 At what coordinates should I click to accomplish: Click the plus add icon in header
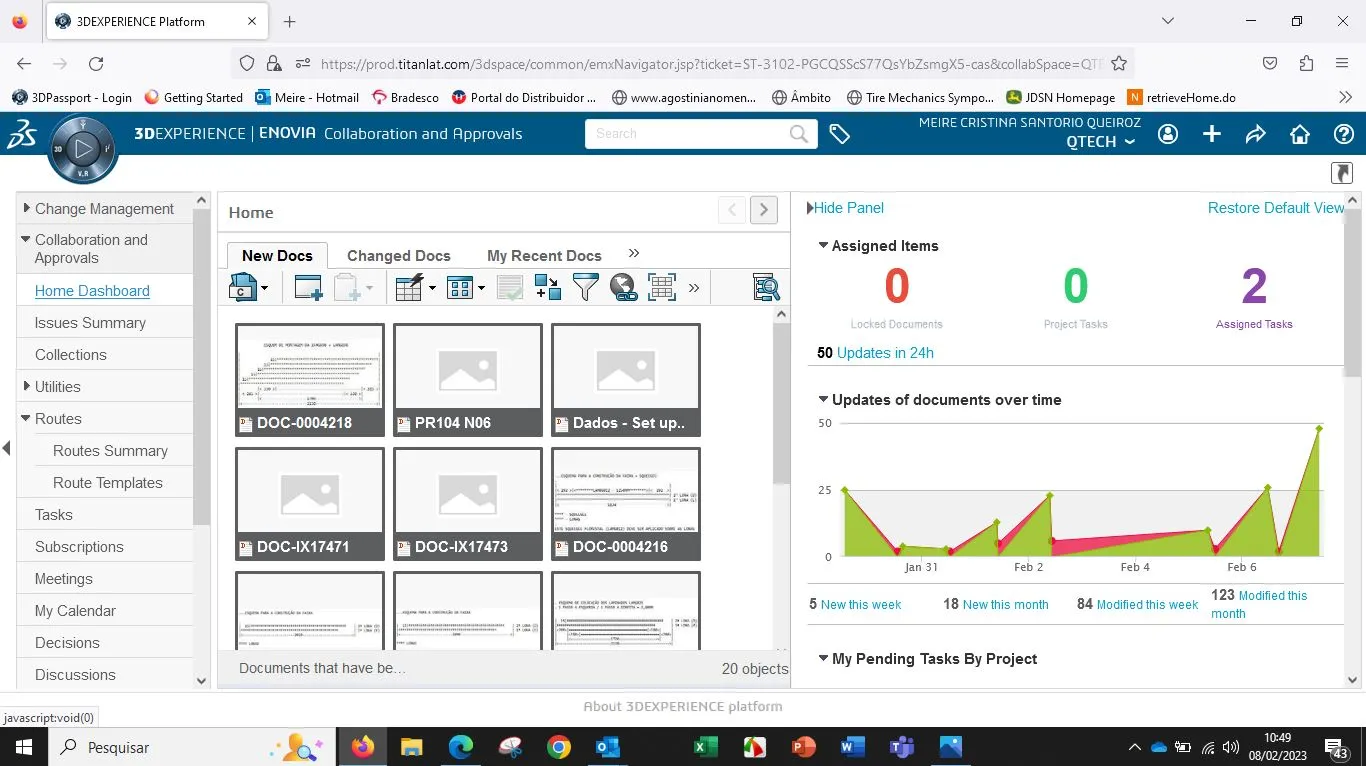1212,134
